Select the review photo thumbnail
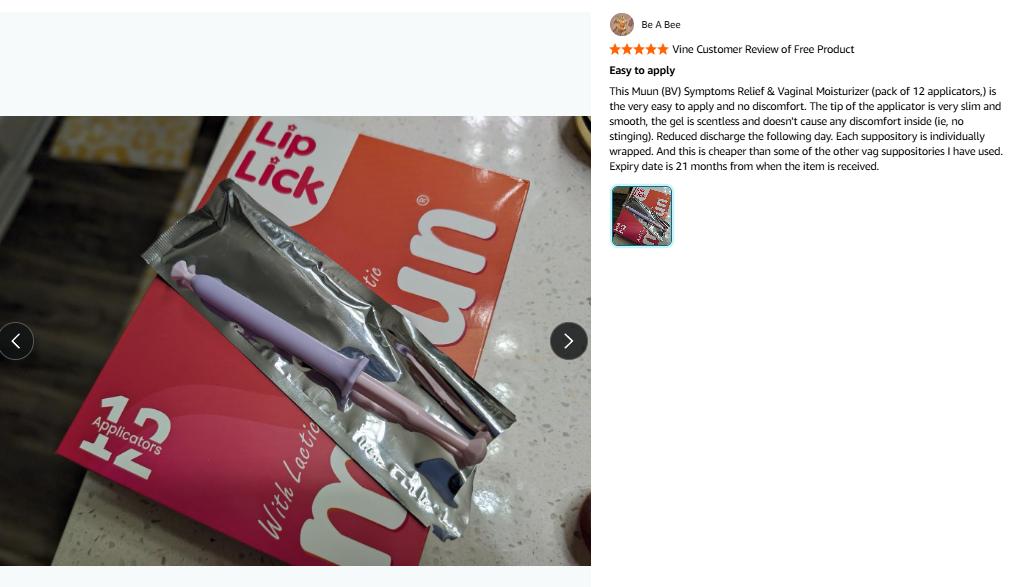Screen dimensions: 1034x587 pos(642,216)
